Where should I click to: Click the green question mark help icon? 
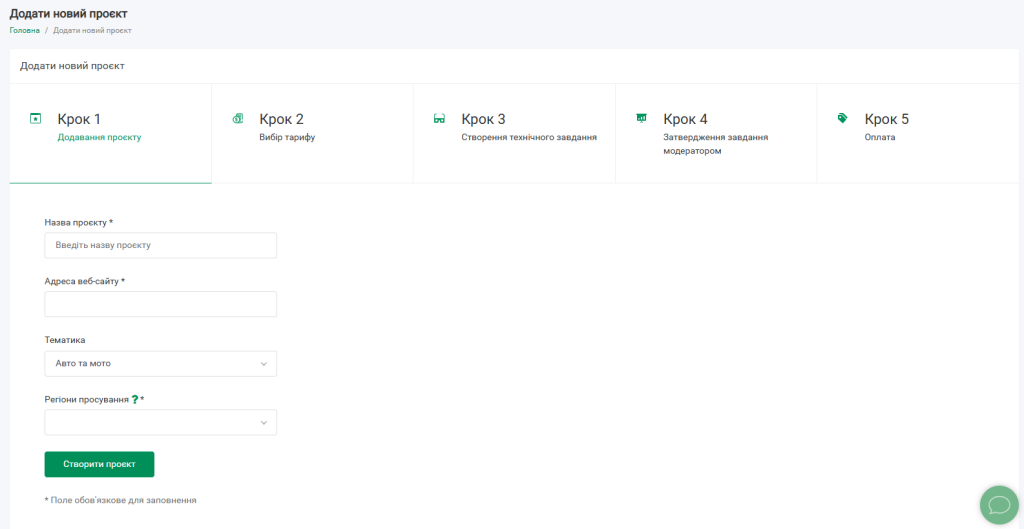pyautogui.click(x=135, y=399)
